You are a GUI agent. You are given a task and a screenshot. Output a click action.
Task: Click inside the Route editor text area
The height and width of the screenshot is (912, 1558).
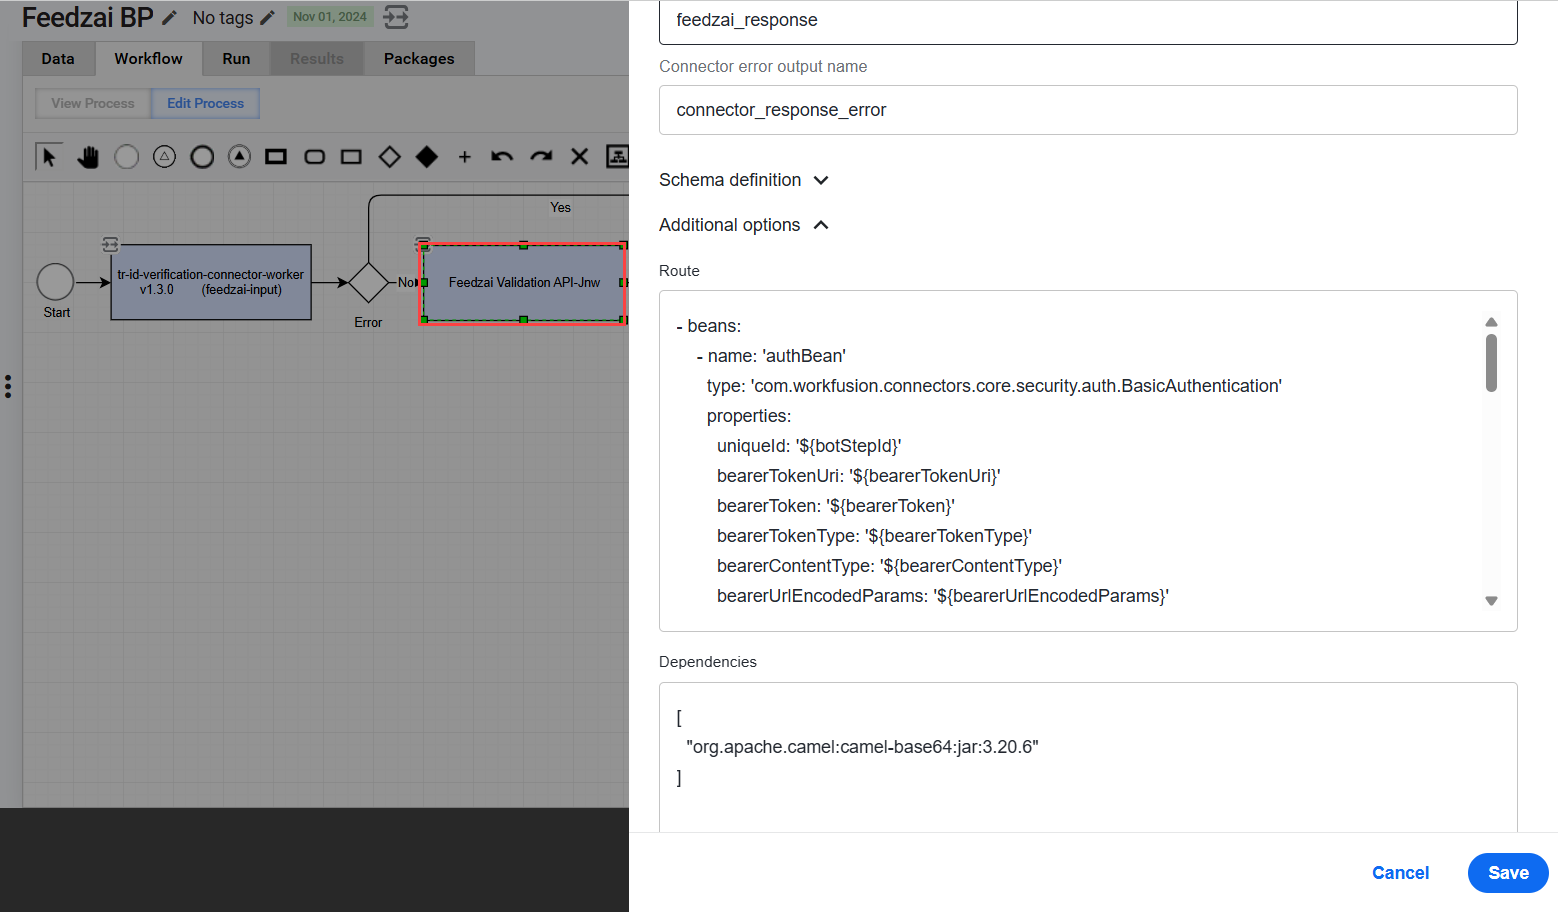pos(1088,461)
